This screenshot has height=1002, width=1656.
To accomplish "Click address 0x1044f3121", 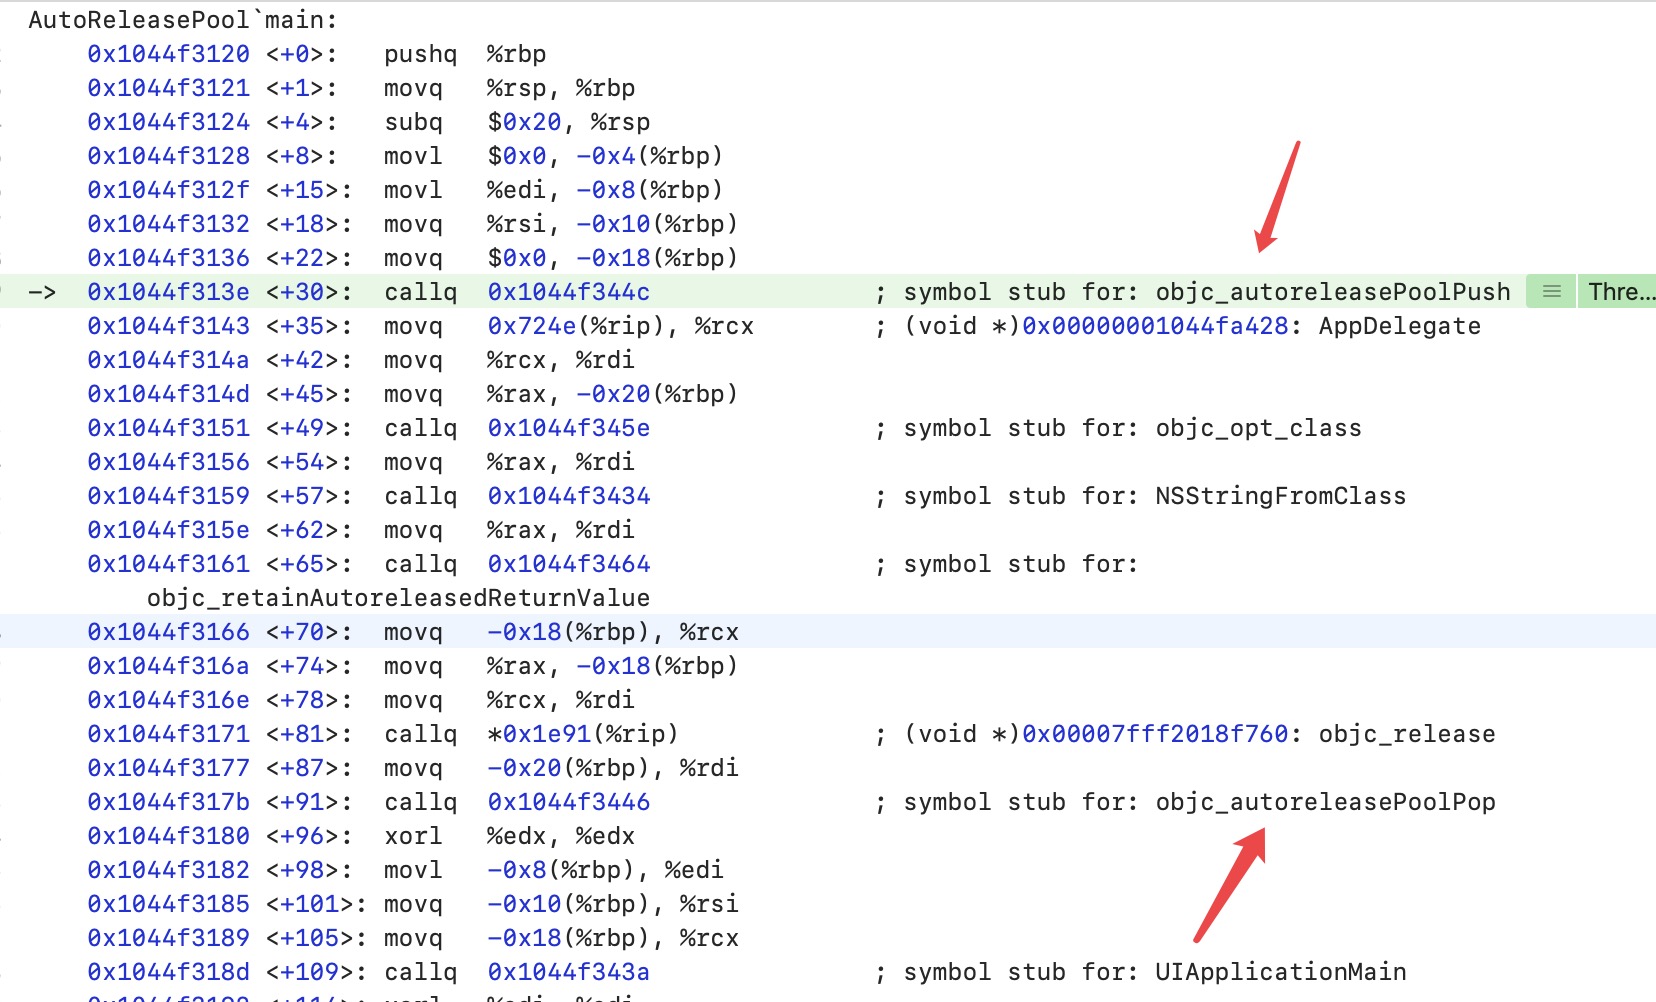I will tap(168, 88).
